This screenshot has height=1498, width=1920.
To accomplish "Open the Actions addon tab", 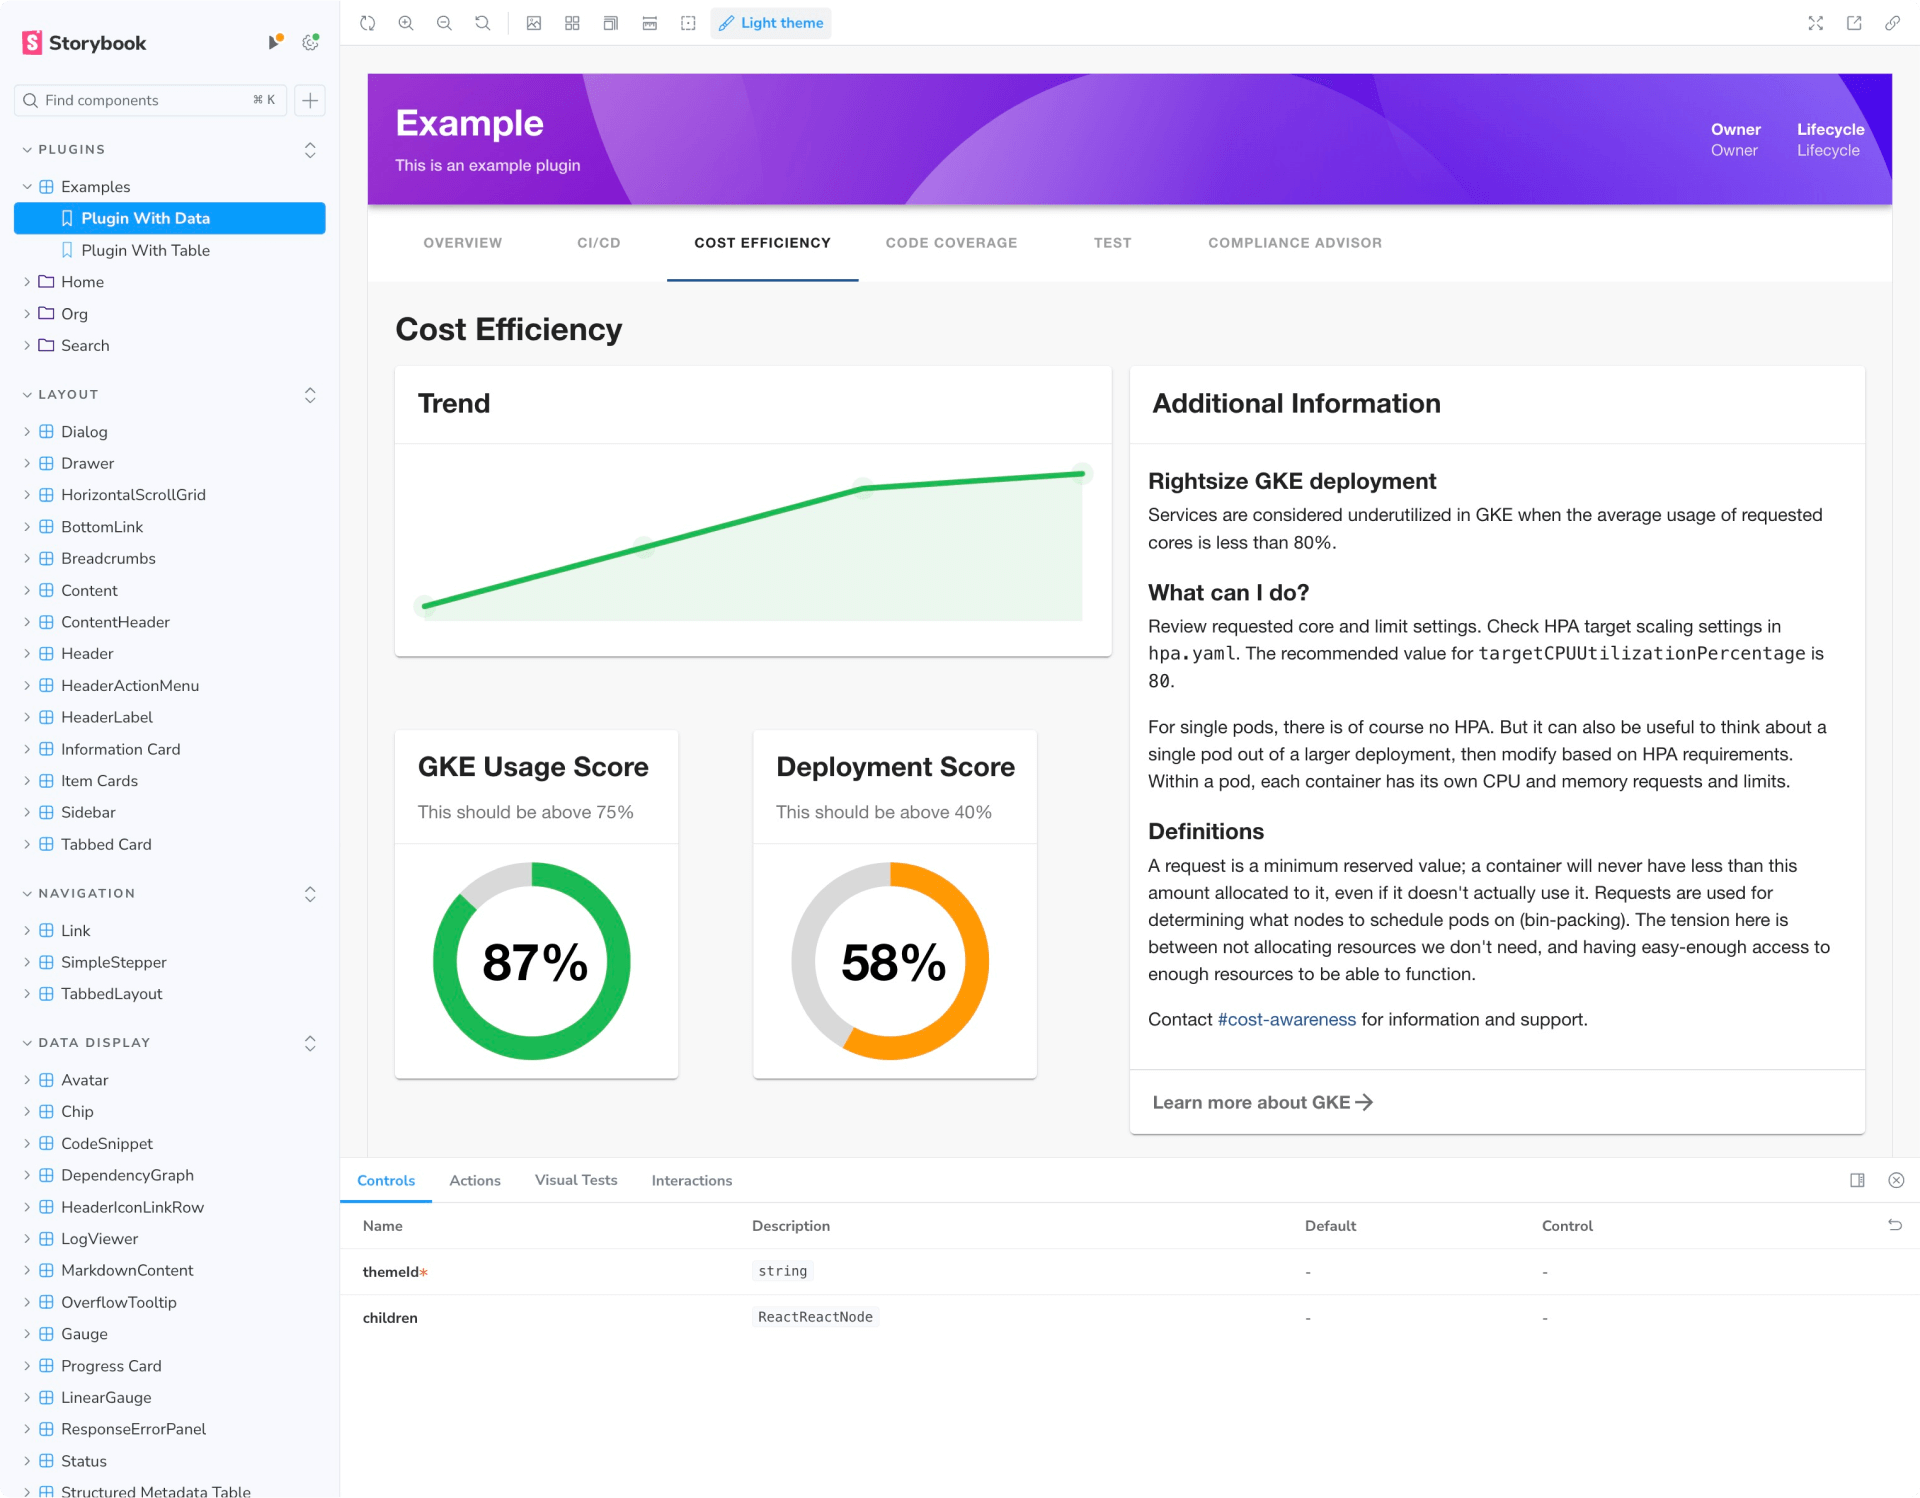I will [475, 1180].
